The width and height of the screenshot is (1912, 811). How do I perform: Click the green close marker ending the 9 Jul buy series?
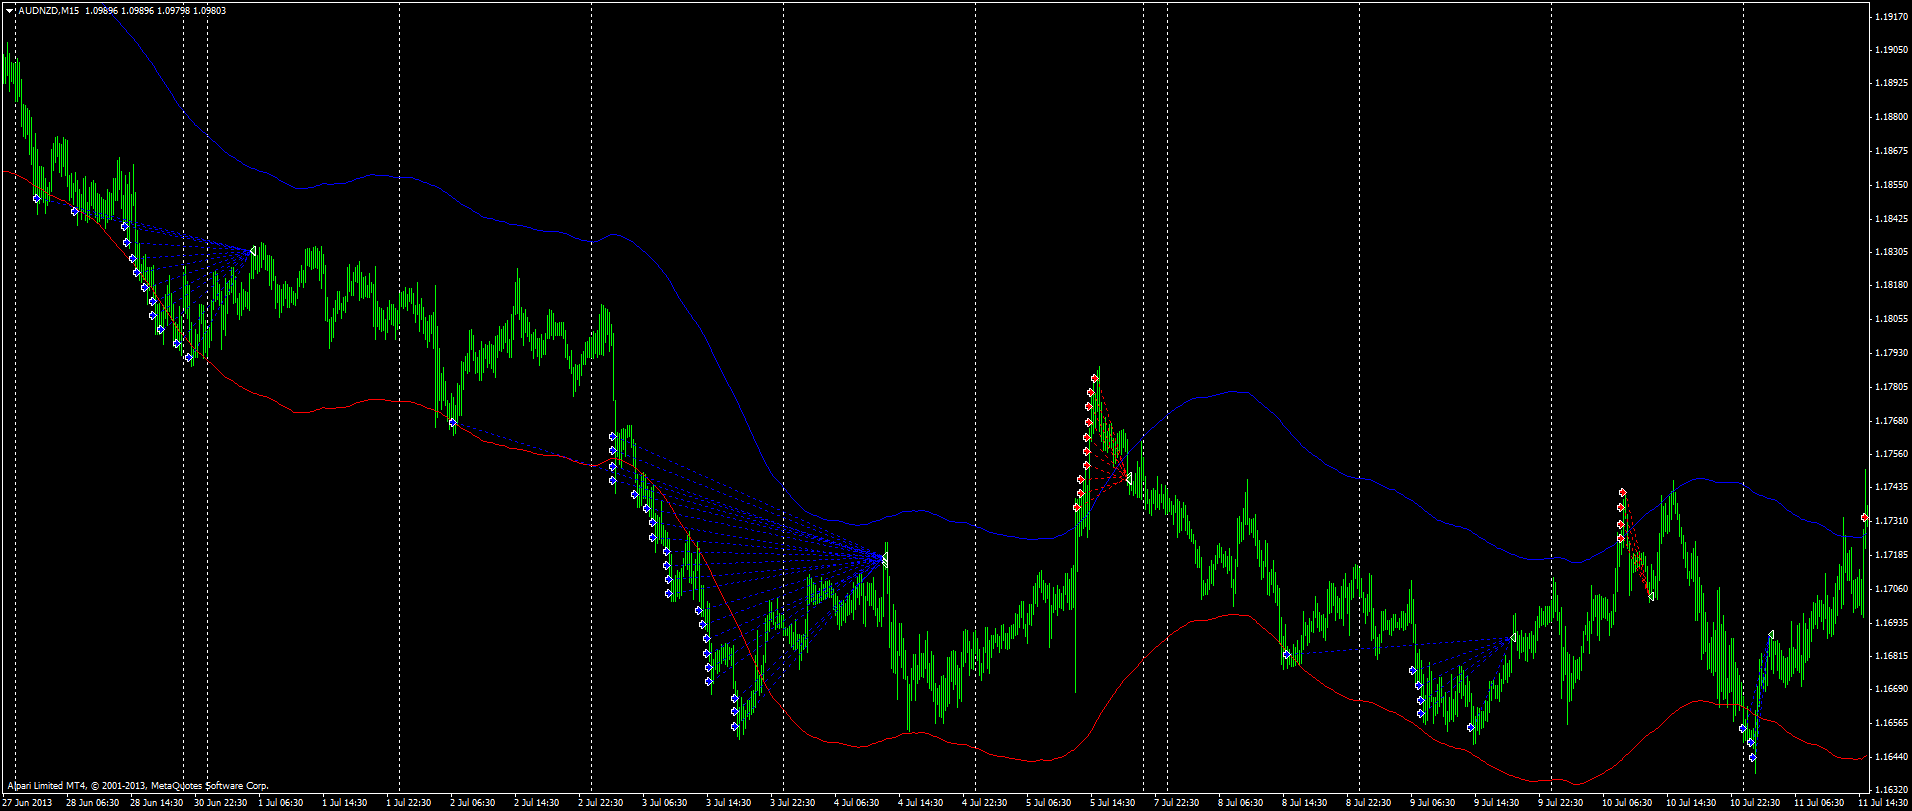pyautogui.click(x=1513, y=637)
